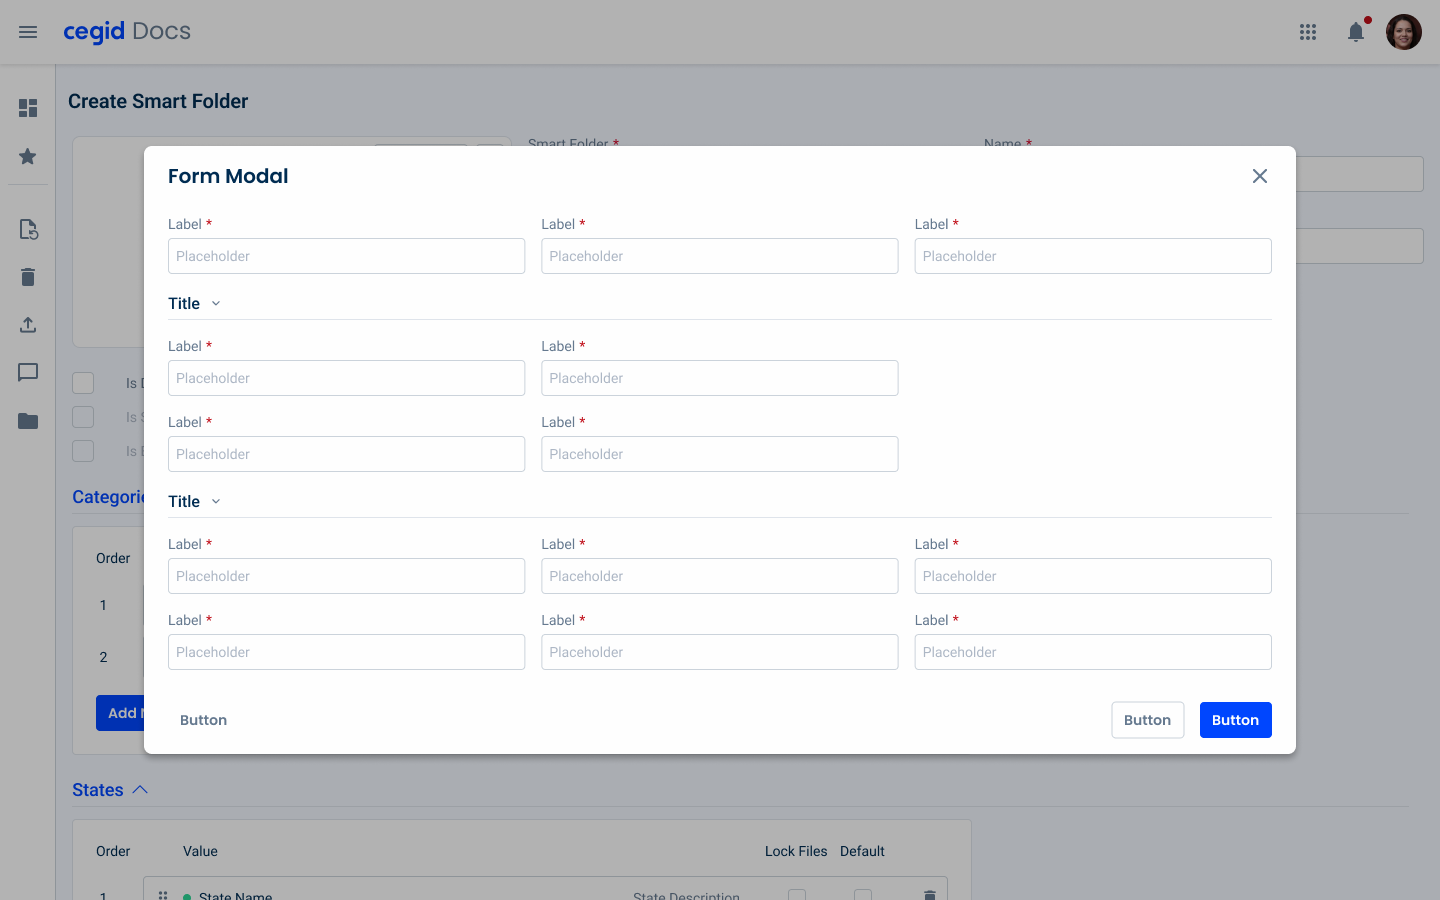Open the comments icon in sidebar

[28, 373]
